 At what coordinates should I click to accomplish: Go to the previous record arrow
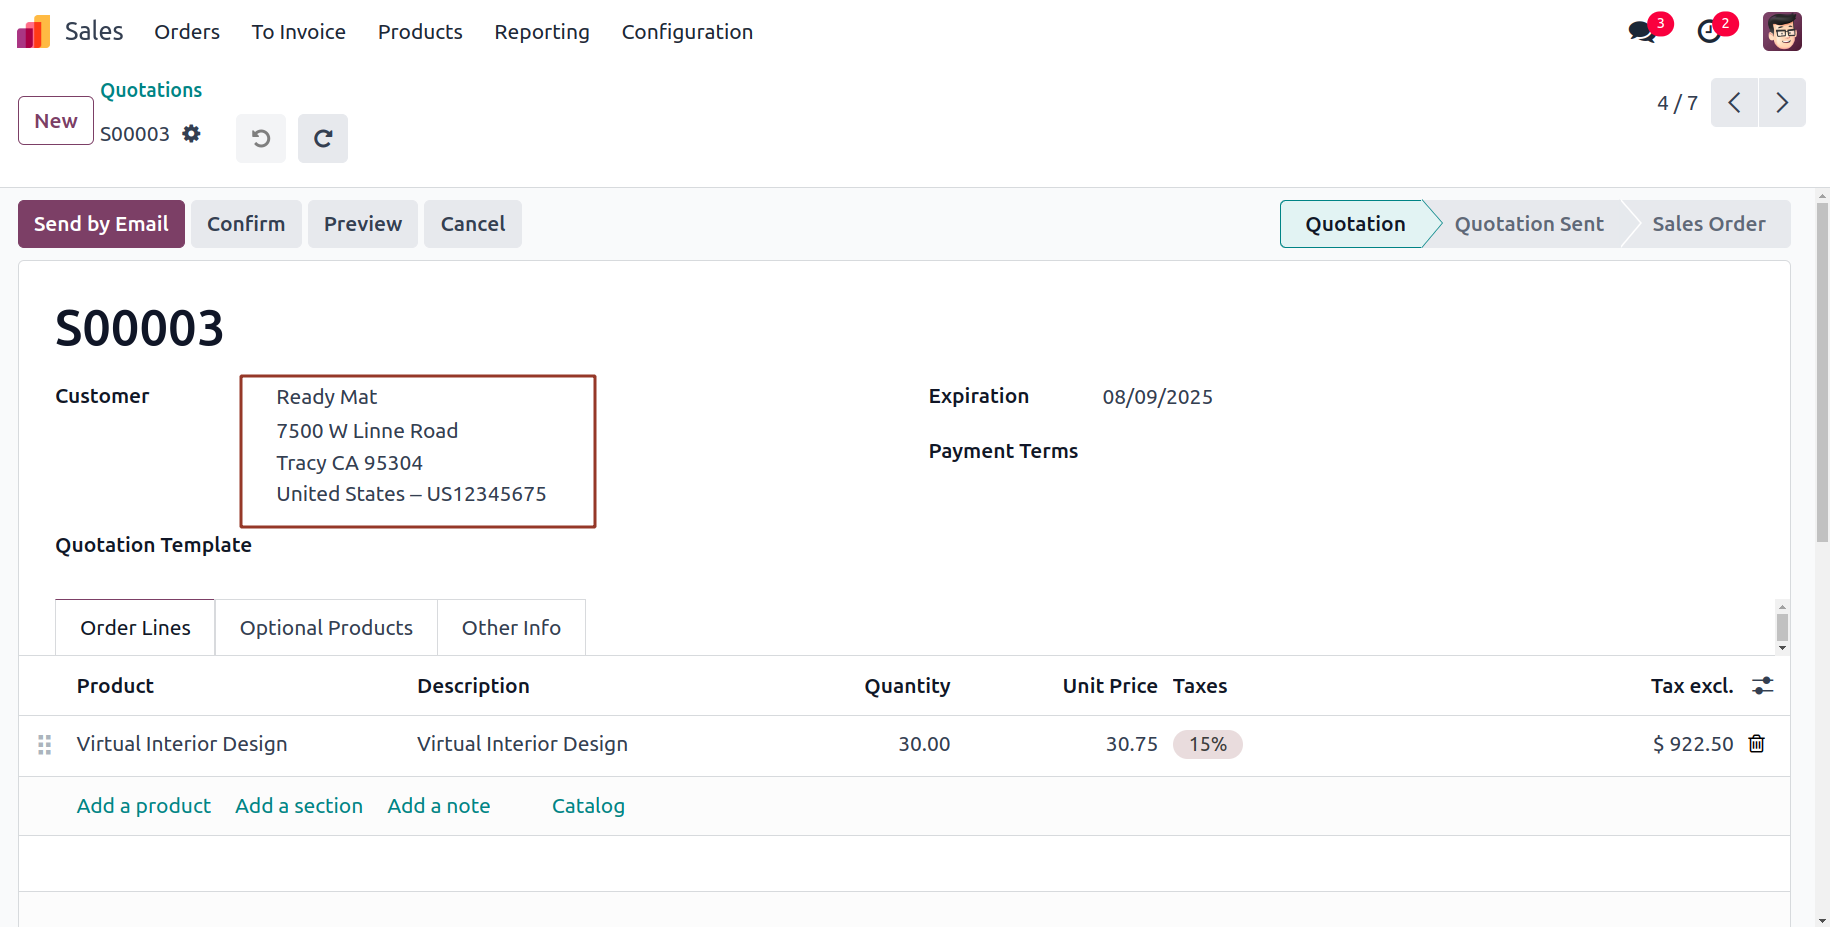point(1734,103)
